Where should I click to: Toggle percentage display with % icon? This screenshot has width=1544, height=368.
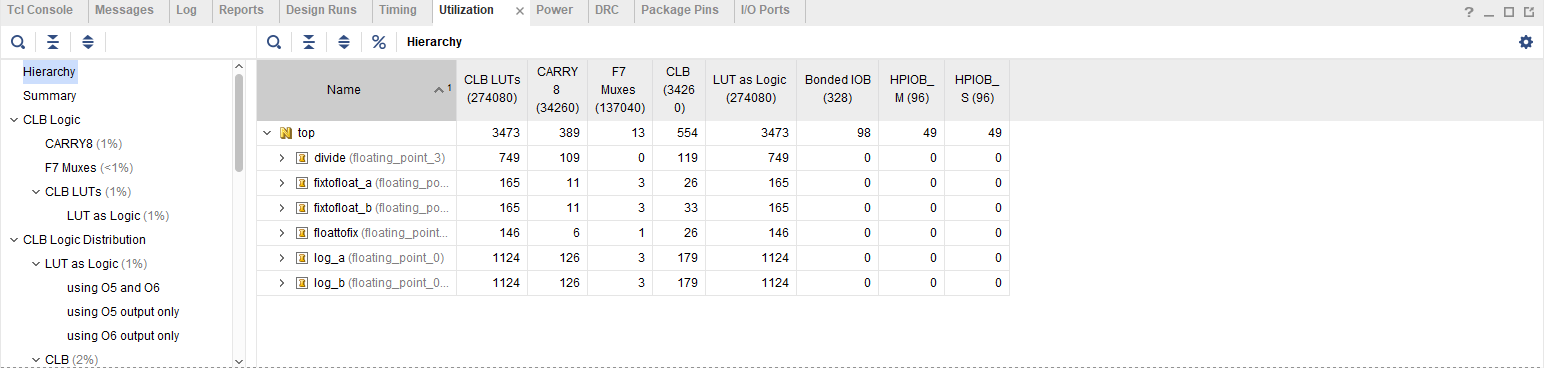tap(379, 42)
